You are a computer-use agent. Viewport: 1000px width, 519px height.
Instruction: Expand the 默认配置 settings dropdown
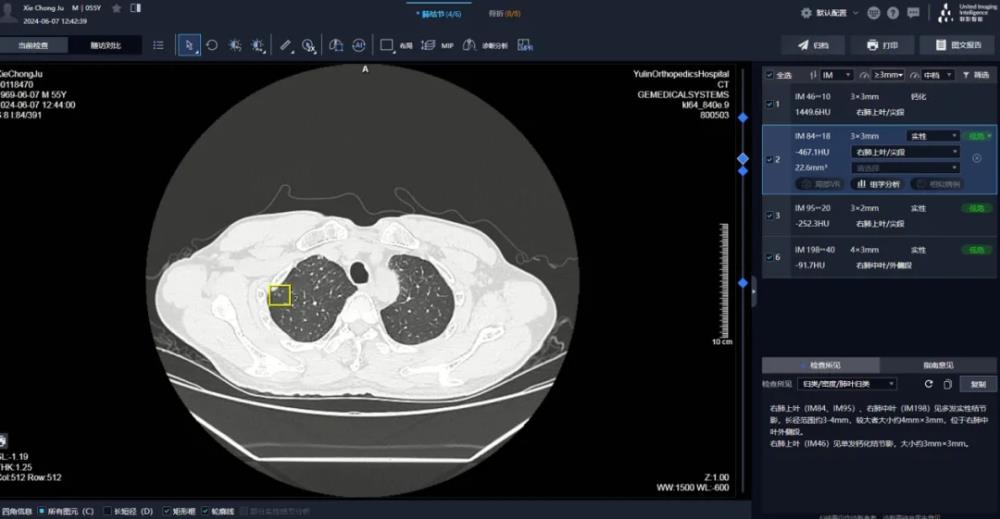click(x=829, y=13)
